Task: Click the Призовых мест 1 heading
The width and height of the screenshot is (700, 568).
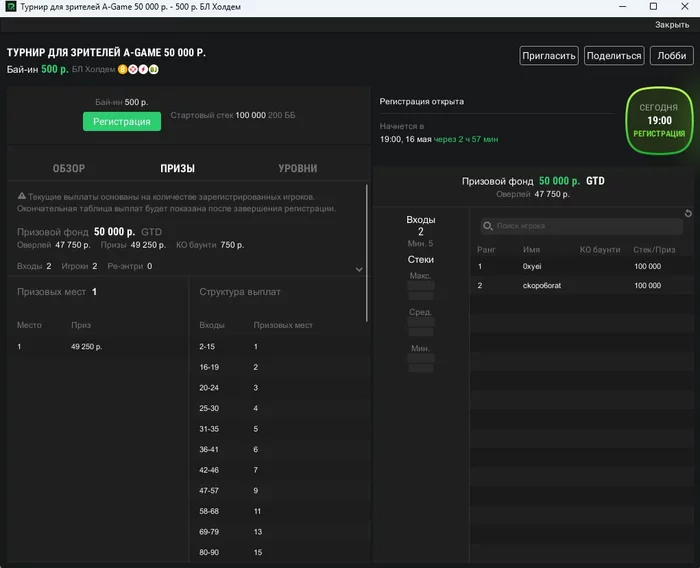Action: coord(57,292)
